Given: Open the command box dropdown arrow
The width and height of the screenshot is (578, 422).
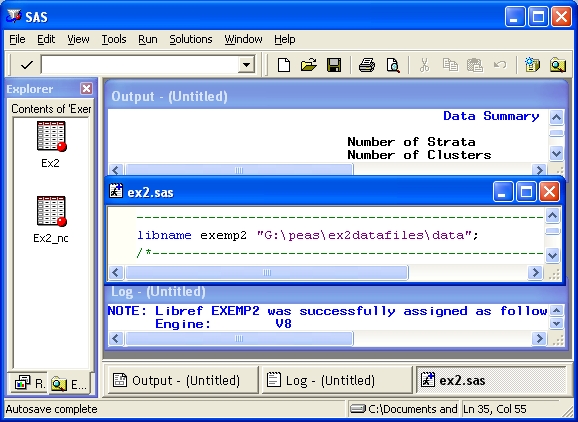Looking at the screenshot, I should [246, 65].
